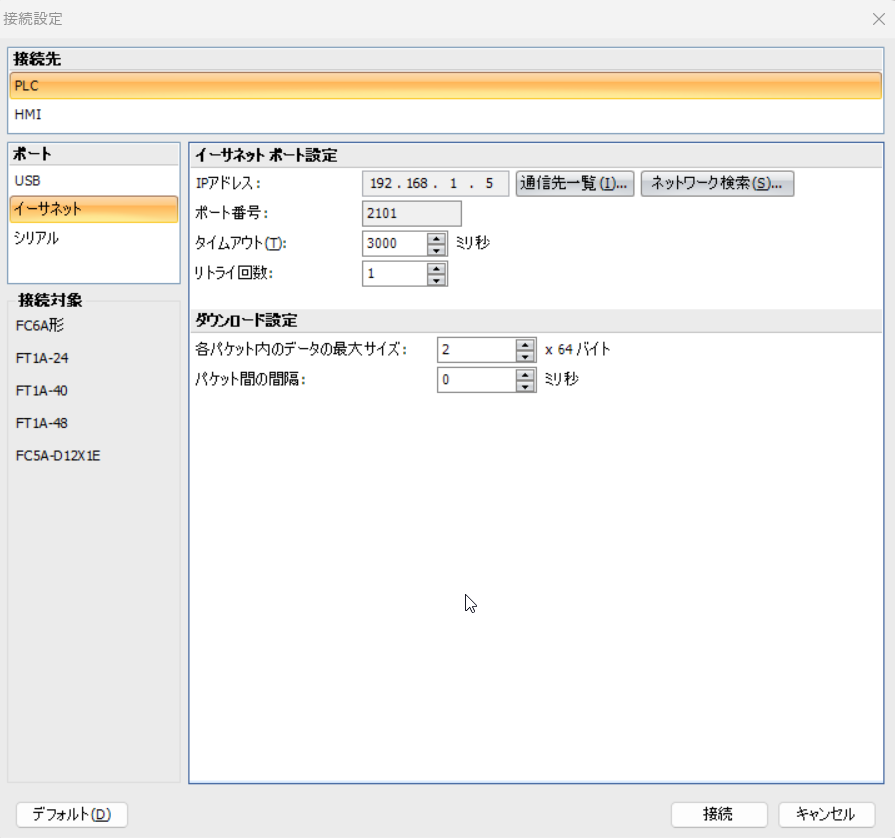Screen dimensions: 895x838
Task: Click the FT1A-40 connection target
Action: 42,390
